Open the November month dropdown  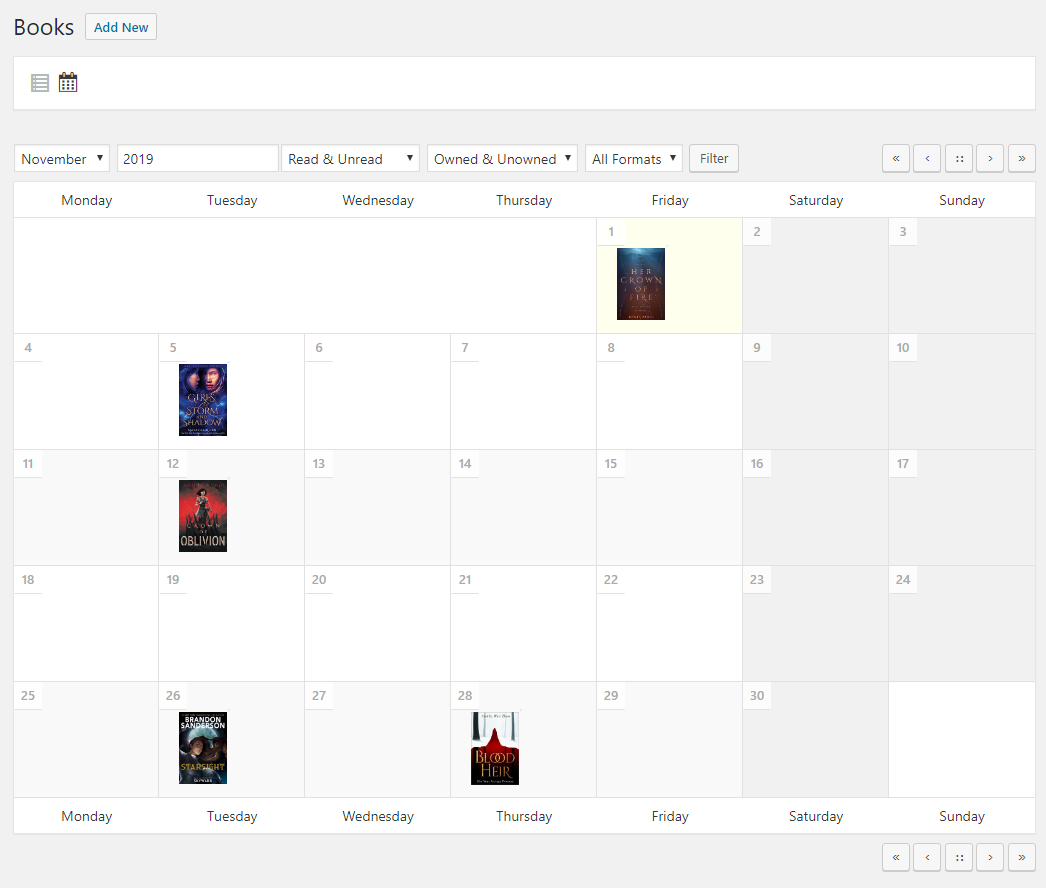pyautogui.click(x=62, y=159)
